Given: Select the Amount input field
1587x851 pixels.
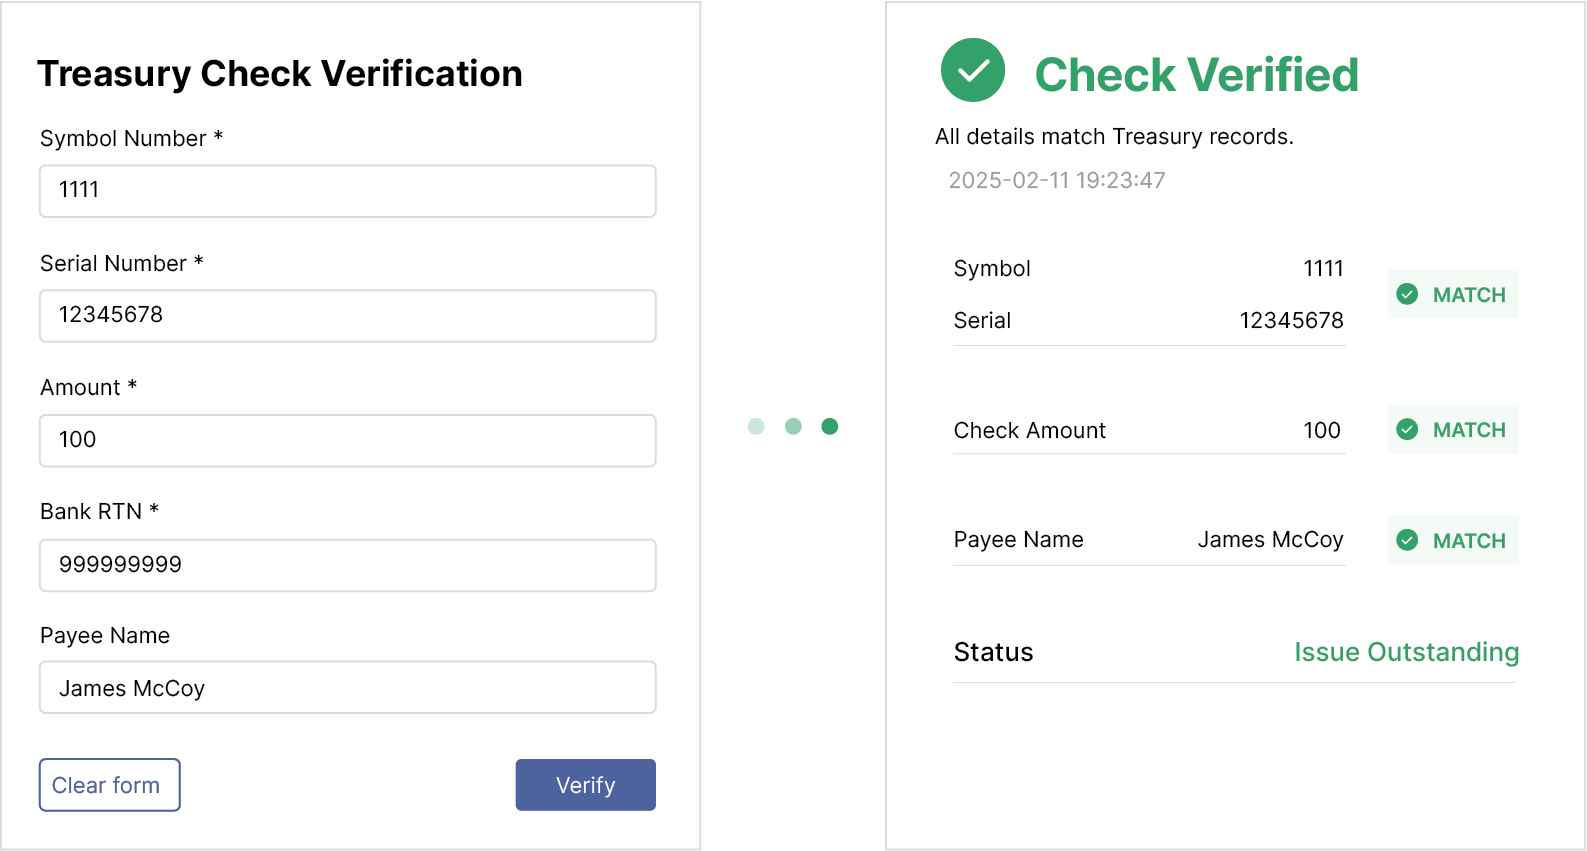Looking at the screenshot, I should coord(347,440).
